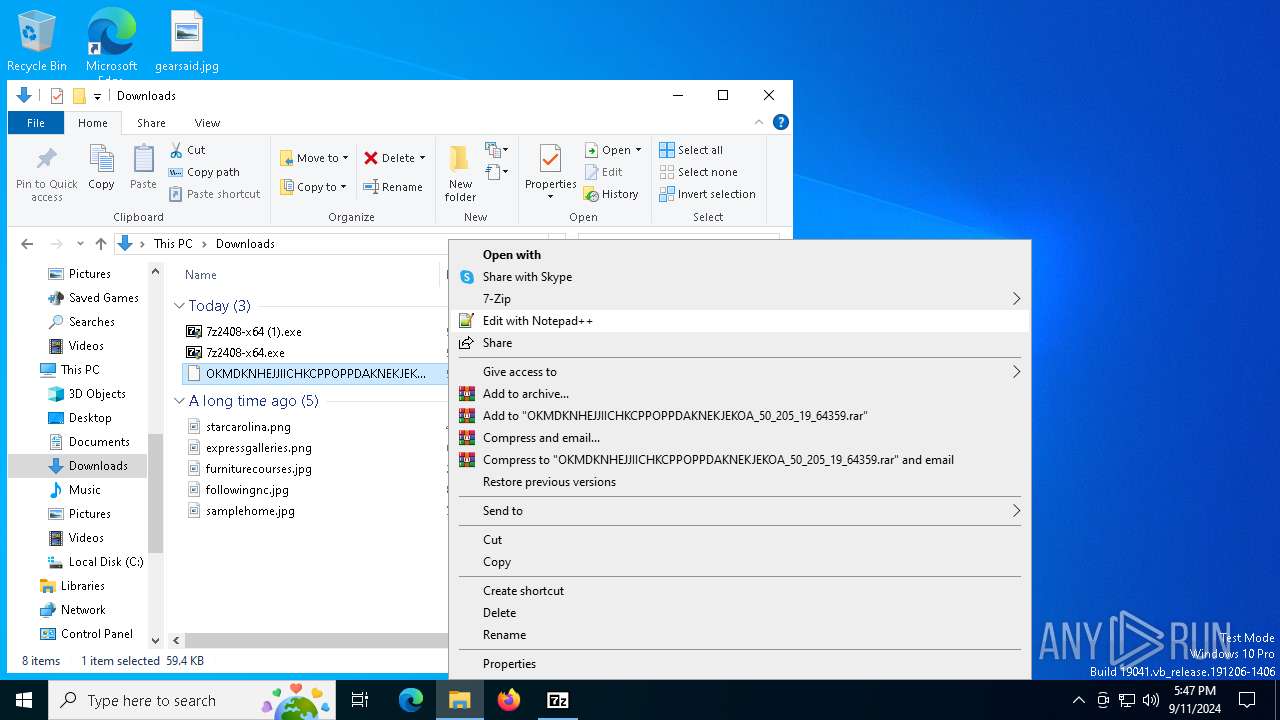Open the Move to dropdown
Viewport: 1280px width, 720px height.
(314, 158)
